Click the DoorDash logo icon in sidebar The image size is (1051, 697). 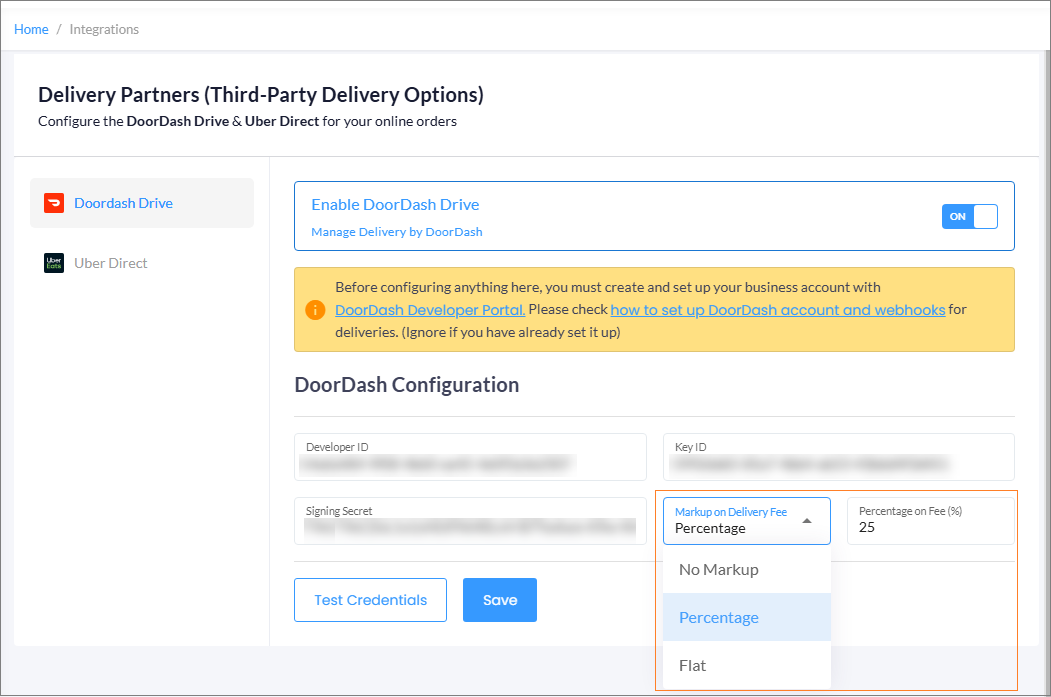[x=54, y=203]
